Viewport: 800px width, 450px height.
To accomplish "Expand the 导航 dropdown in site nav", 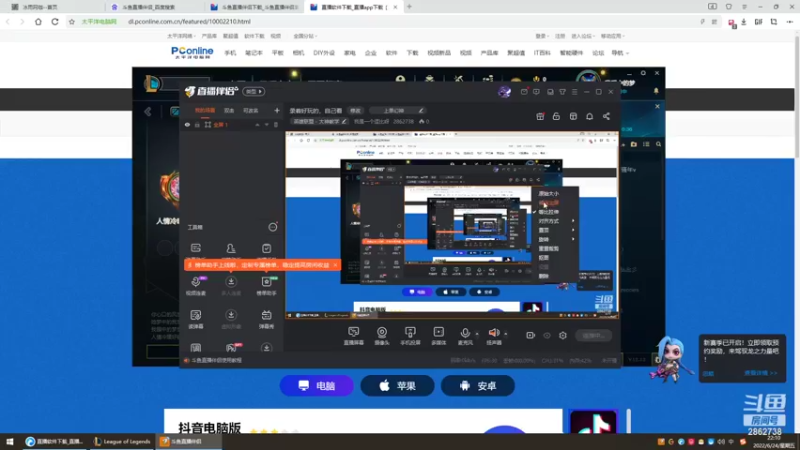I will 619,53.
